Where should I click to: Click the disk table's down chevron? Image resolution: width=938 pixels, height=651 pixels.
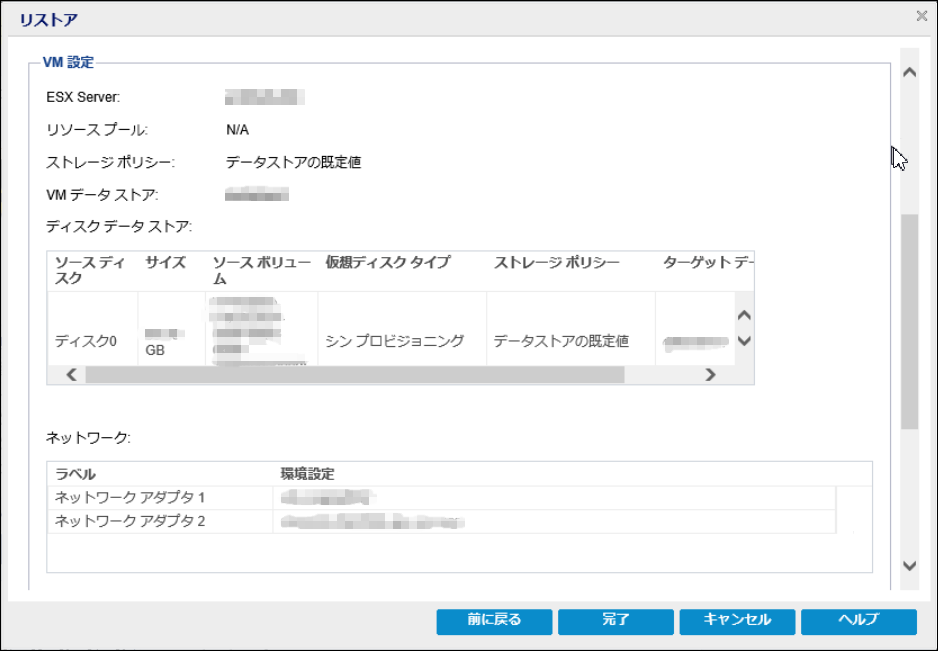coord(743,341)
